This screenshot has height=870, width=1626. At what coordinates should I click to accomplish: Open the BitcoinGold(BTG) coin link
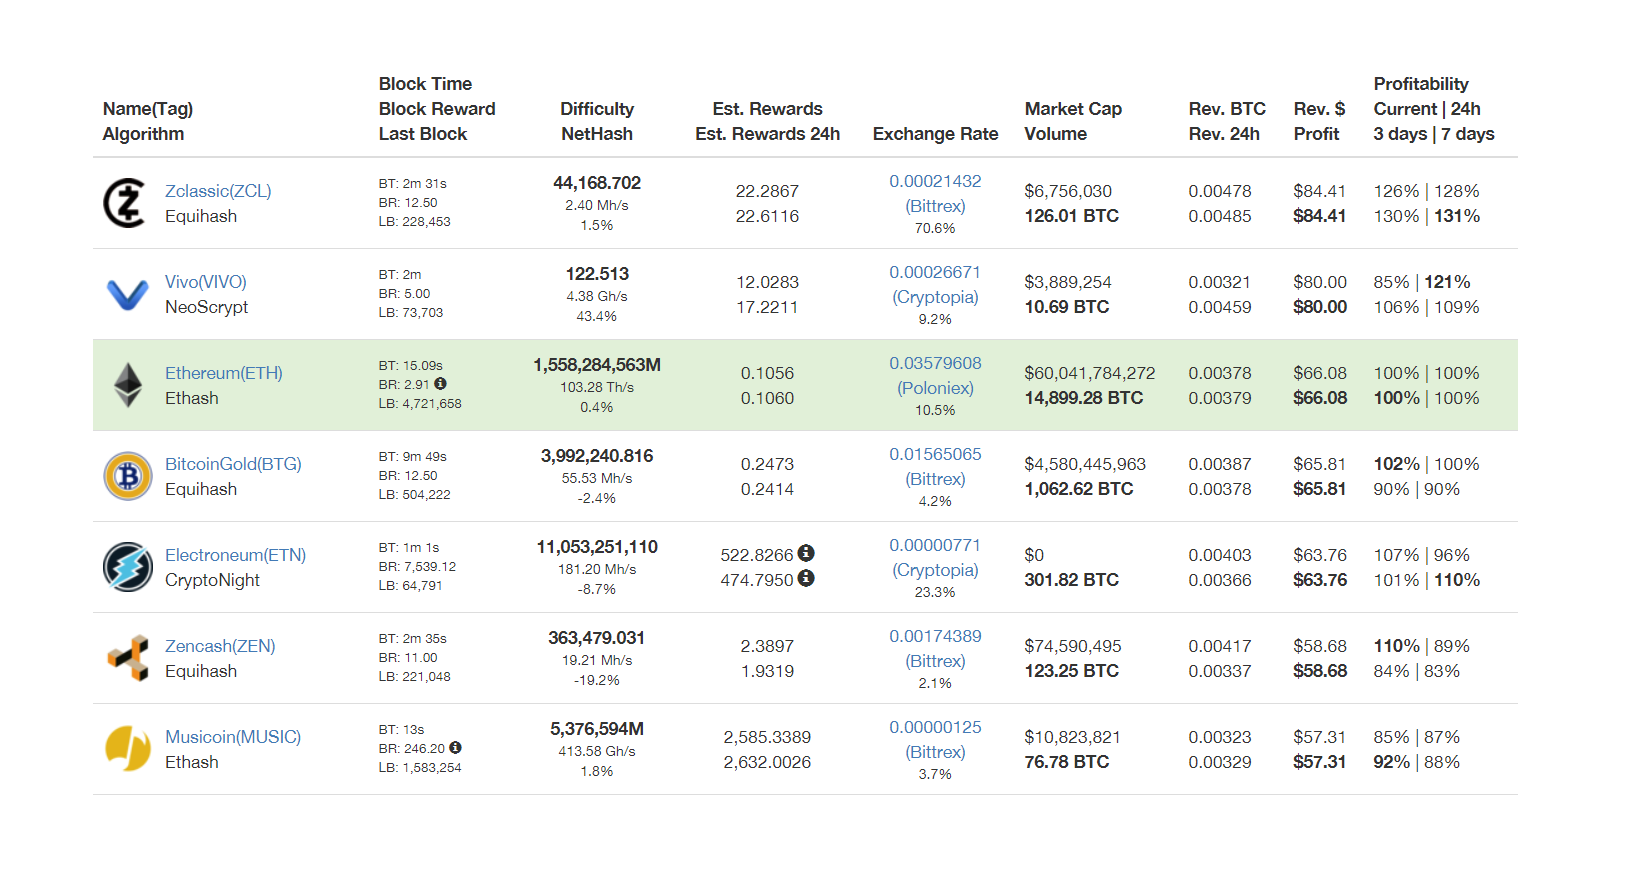pos(233,464)
